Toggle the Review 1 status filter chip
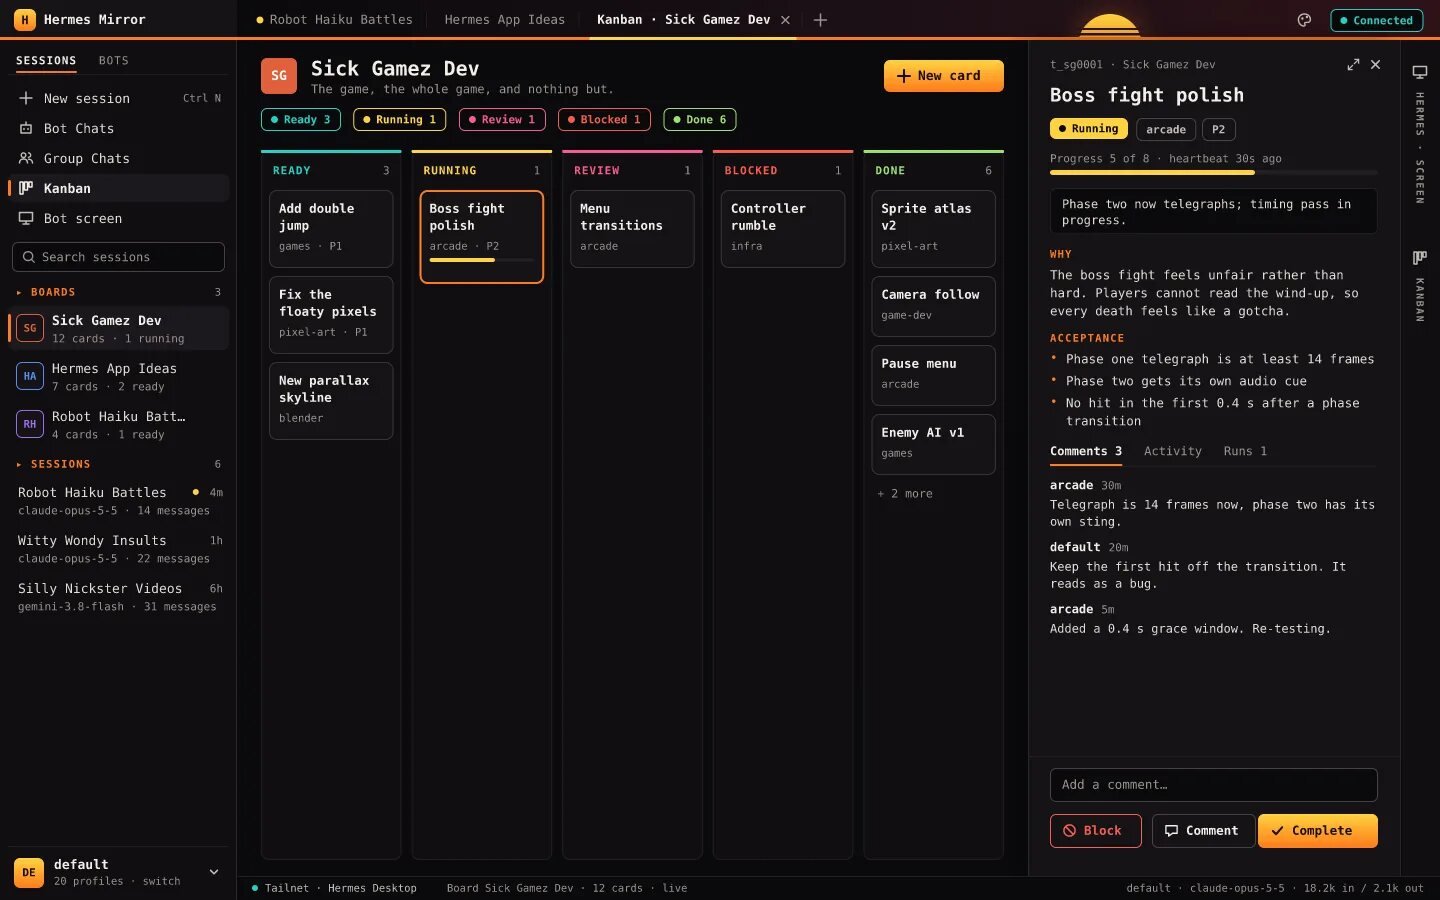 (x=502, y=120)
